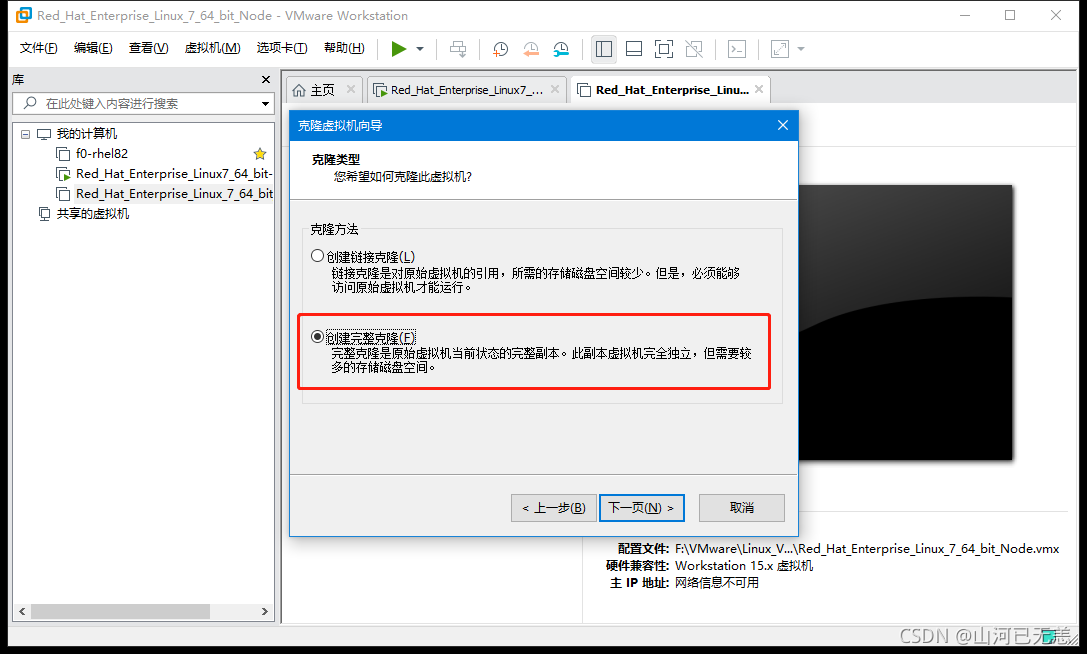
Task: Select the f0-rhel82 virtual machine
Action: click(102, 154)
